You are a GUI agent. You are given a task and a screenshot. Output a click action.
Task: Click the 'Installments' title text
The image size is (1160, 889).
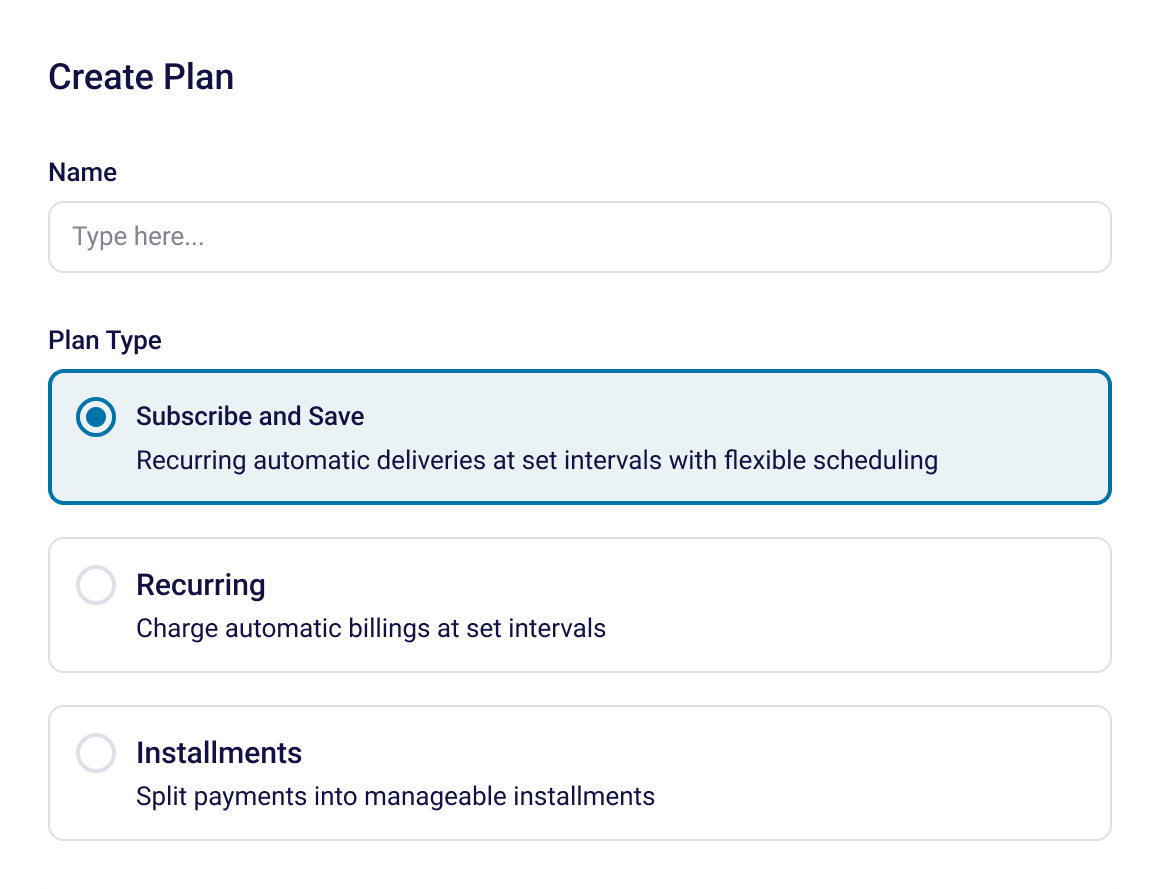pyautogui.click(x=219, y=754)
